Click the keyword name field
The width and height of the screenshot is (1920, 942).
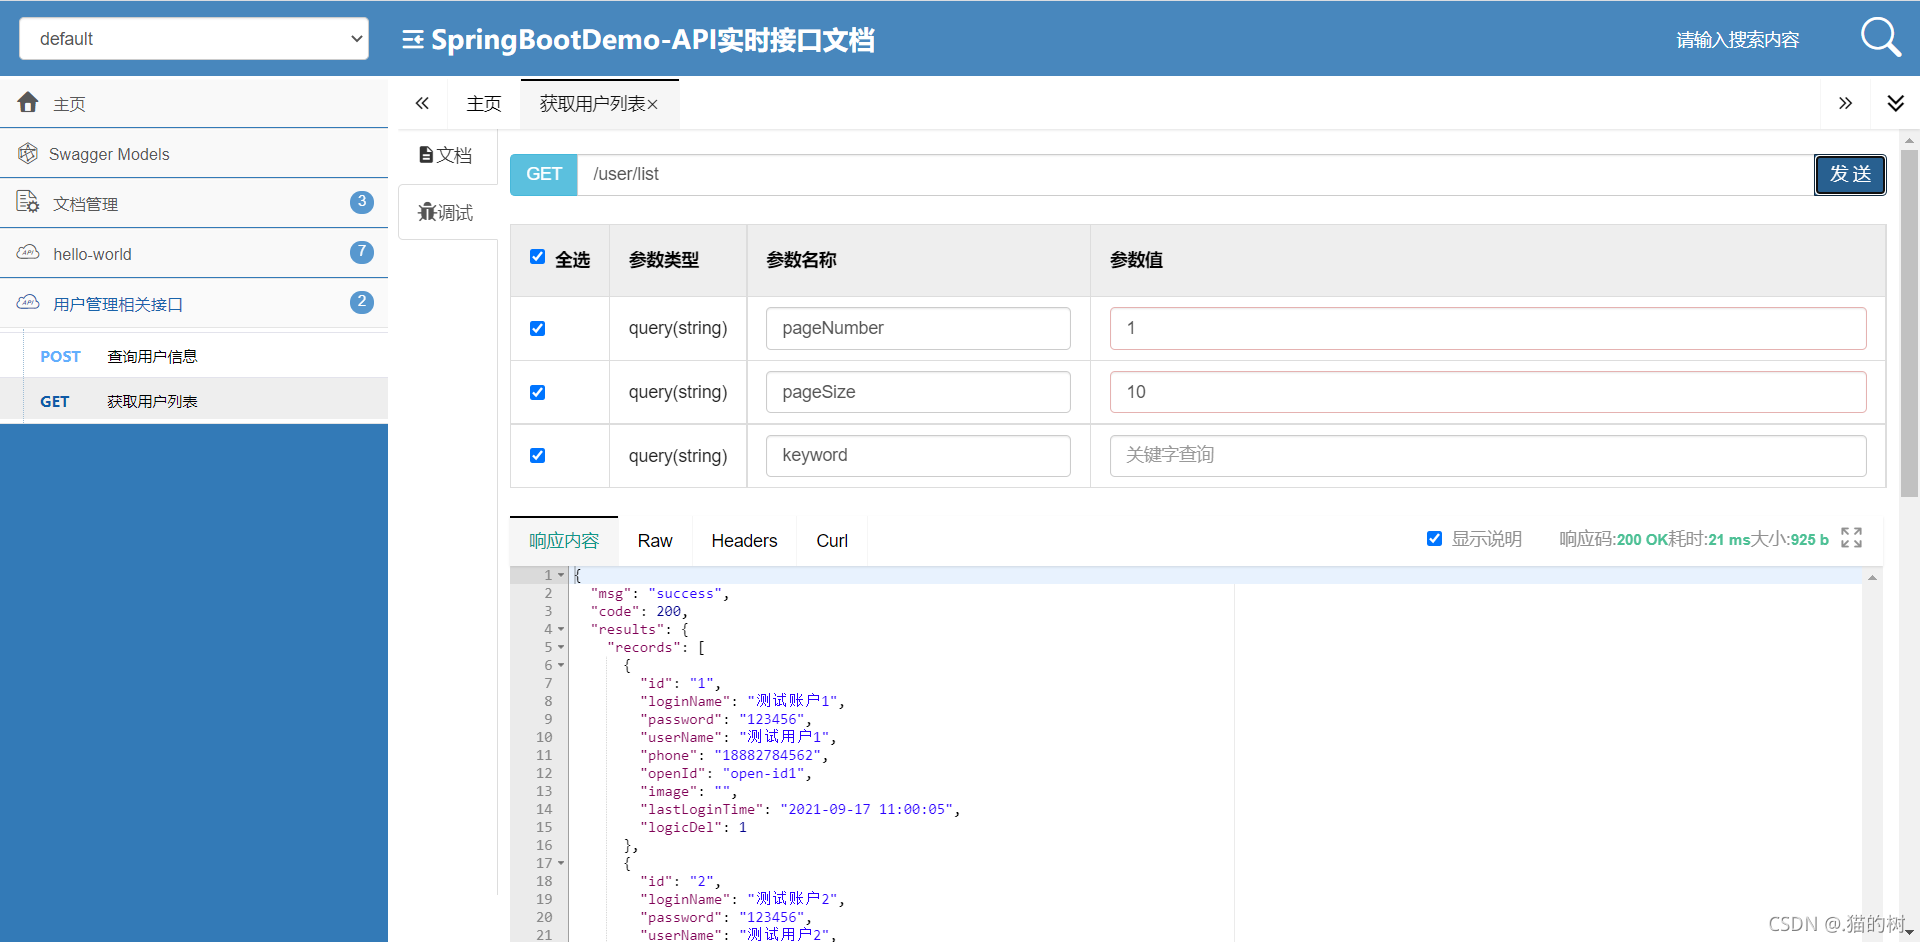point(918,455)
